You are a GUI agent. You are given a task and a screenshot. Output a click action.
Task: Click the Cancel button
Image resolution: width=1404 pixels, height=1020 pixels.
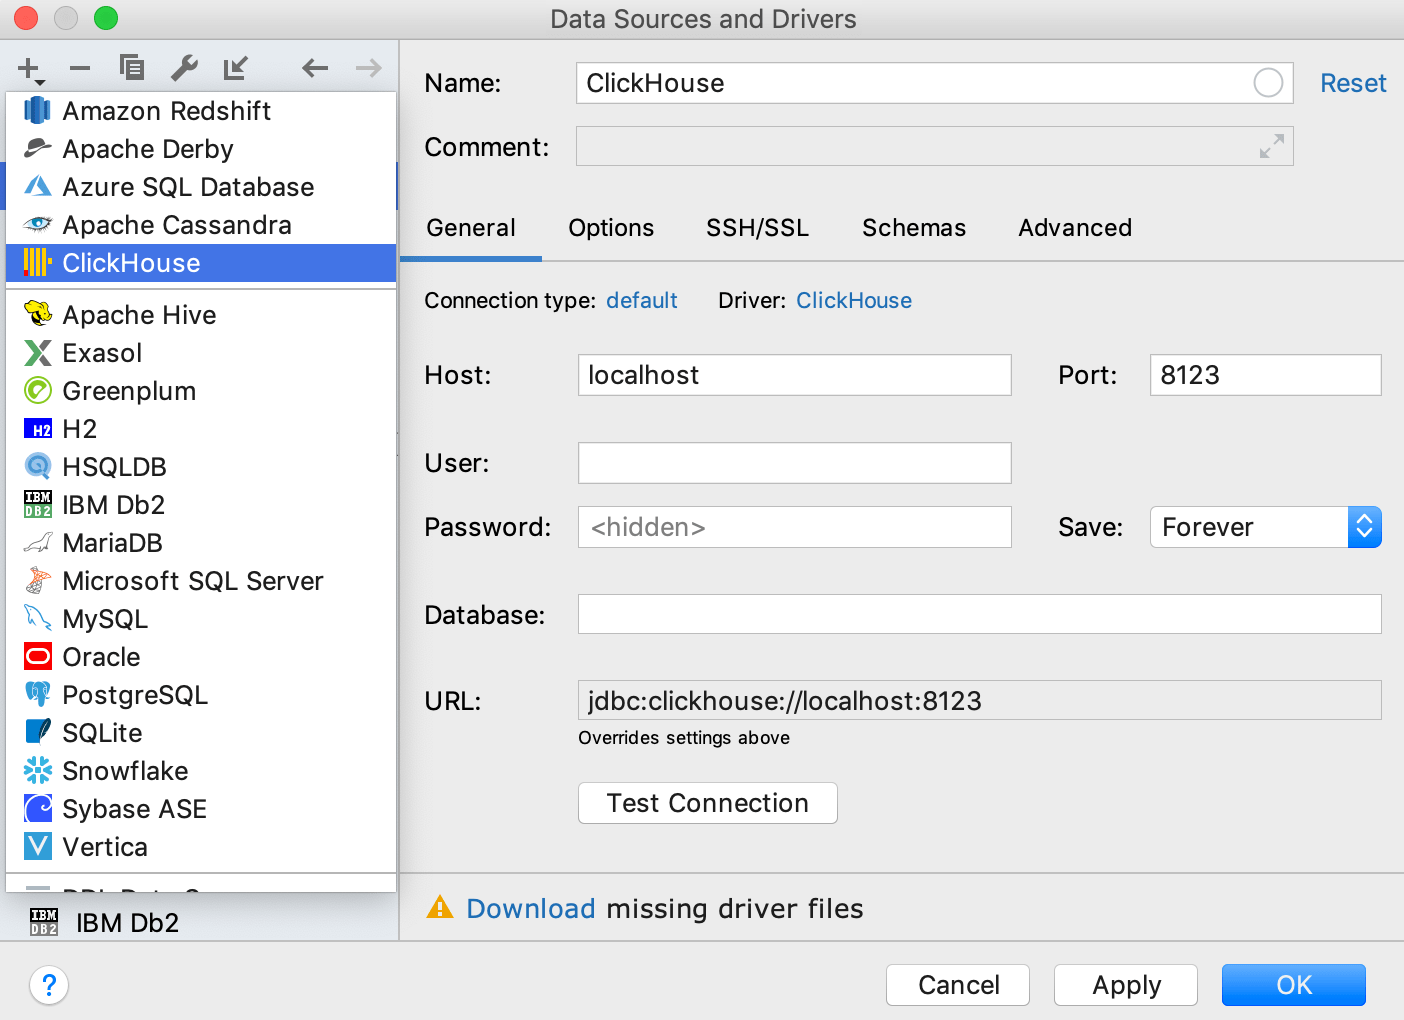(958, 985)
